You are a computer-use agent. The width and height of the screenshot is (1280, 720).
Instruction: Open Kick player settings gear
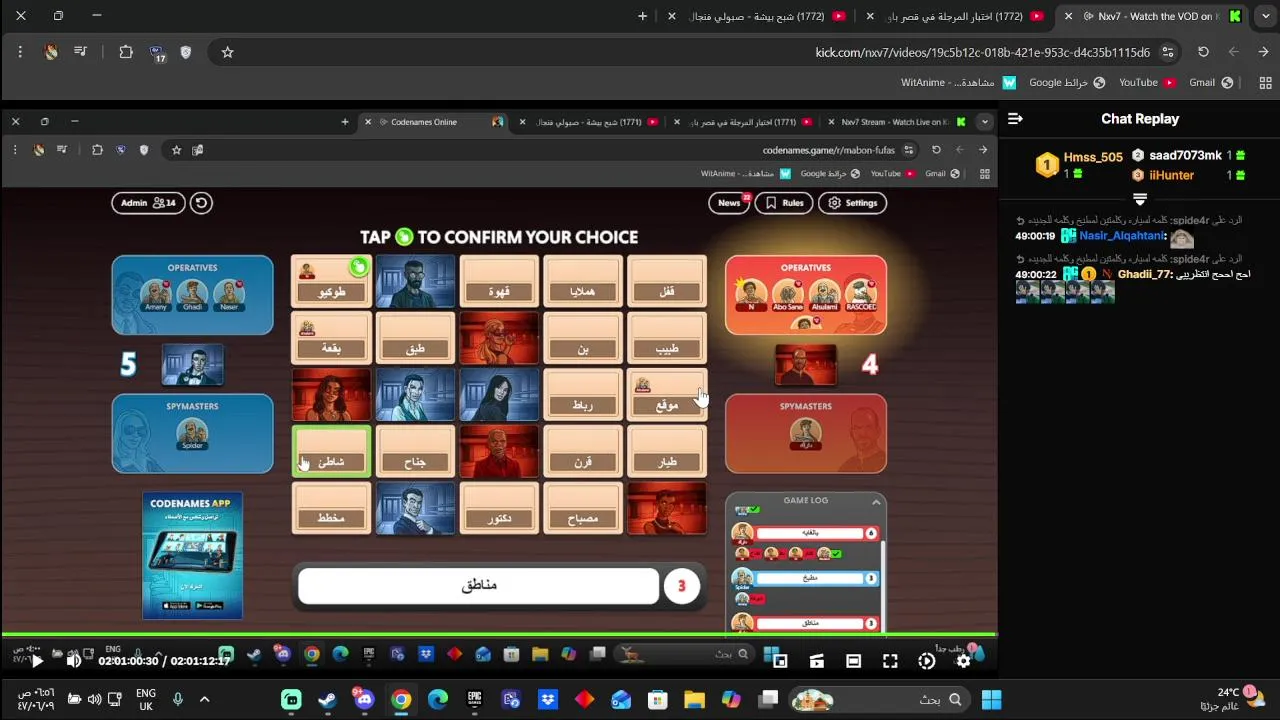pos(963,661)
